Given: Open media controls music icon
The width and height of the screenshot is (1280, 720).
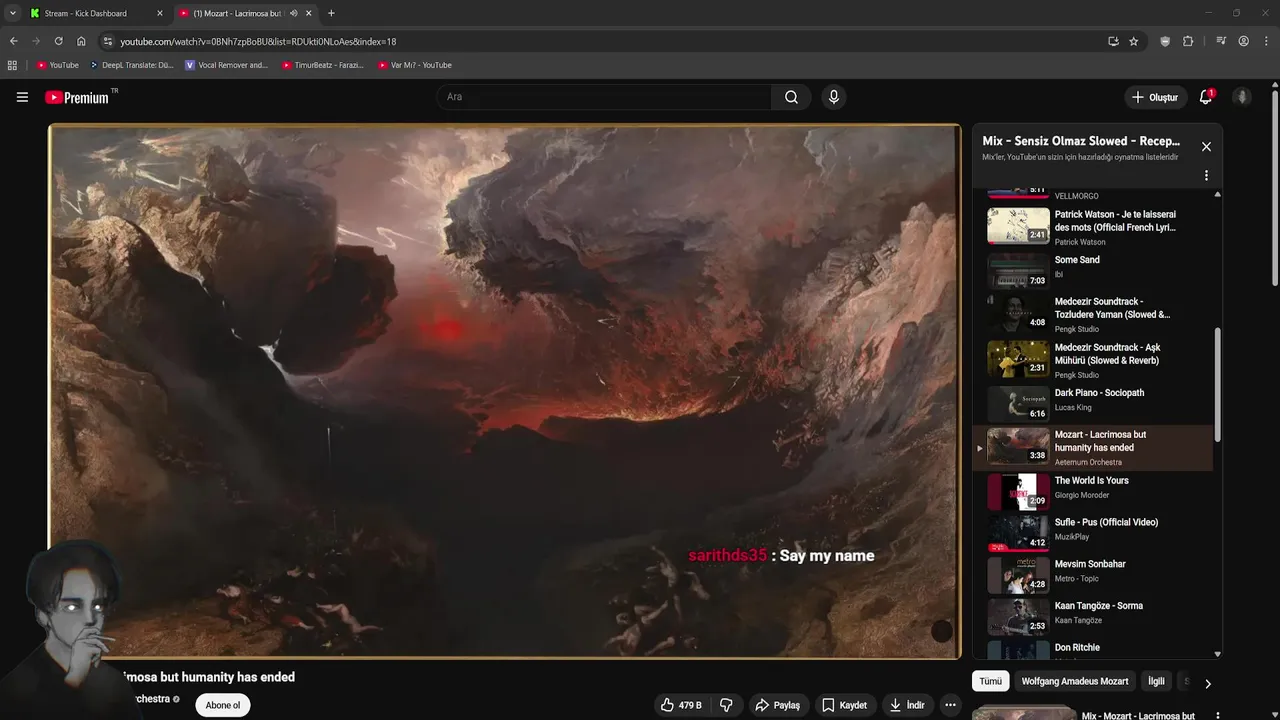Looking at the screenshot, I should [1221, 41].
